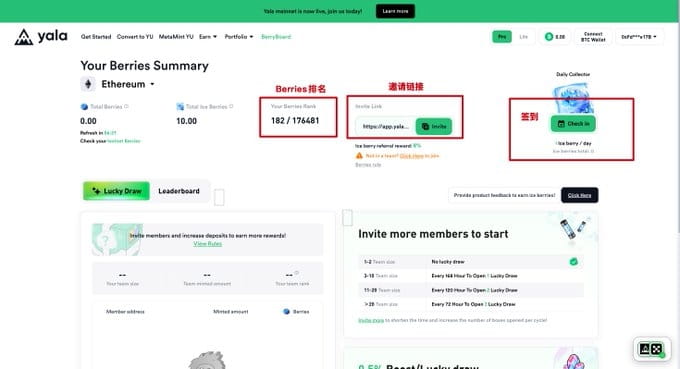Click the invite link URL field
Screen dimensions: 680x369
pos(386,126)
